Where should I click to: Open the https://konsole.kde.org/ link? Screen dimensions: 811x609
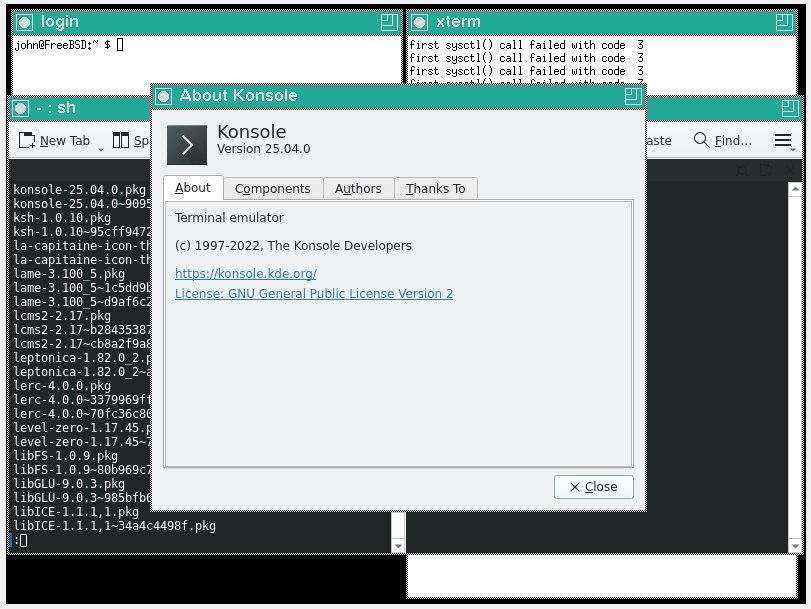click(x=246, y=273)
